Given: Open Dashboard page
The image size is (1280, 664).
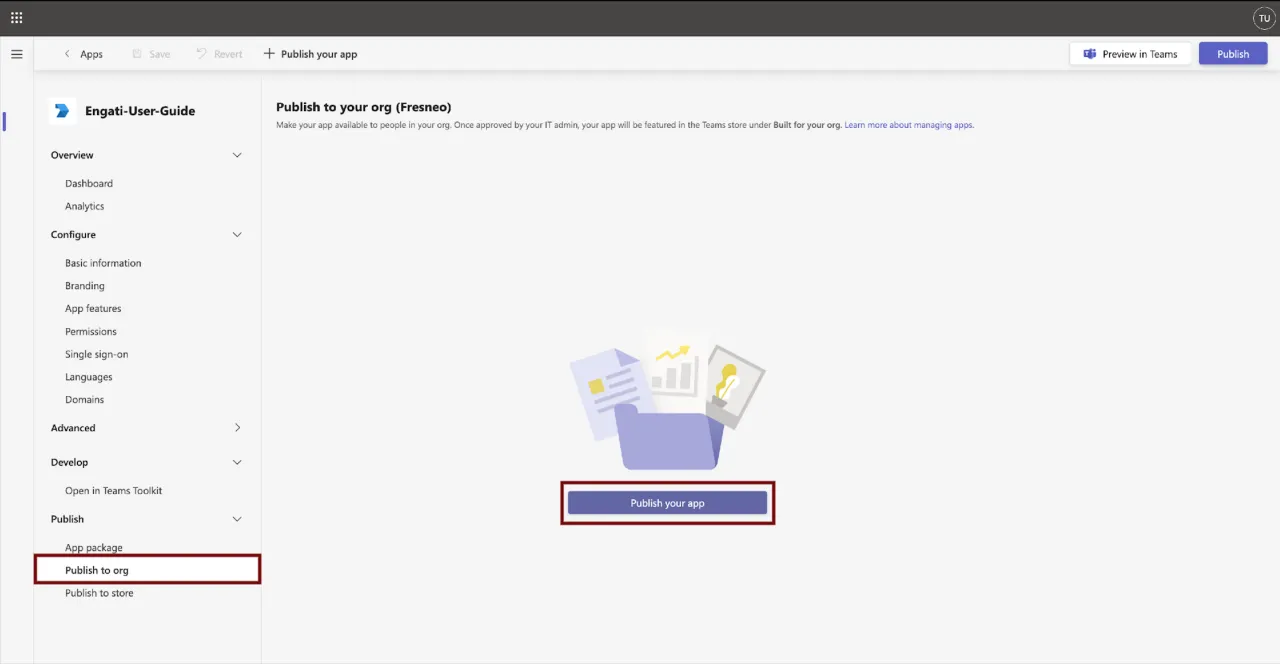Looking at the screenshot, I should point(89,183).
